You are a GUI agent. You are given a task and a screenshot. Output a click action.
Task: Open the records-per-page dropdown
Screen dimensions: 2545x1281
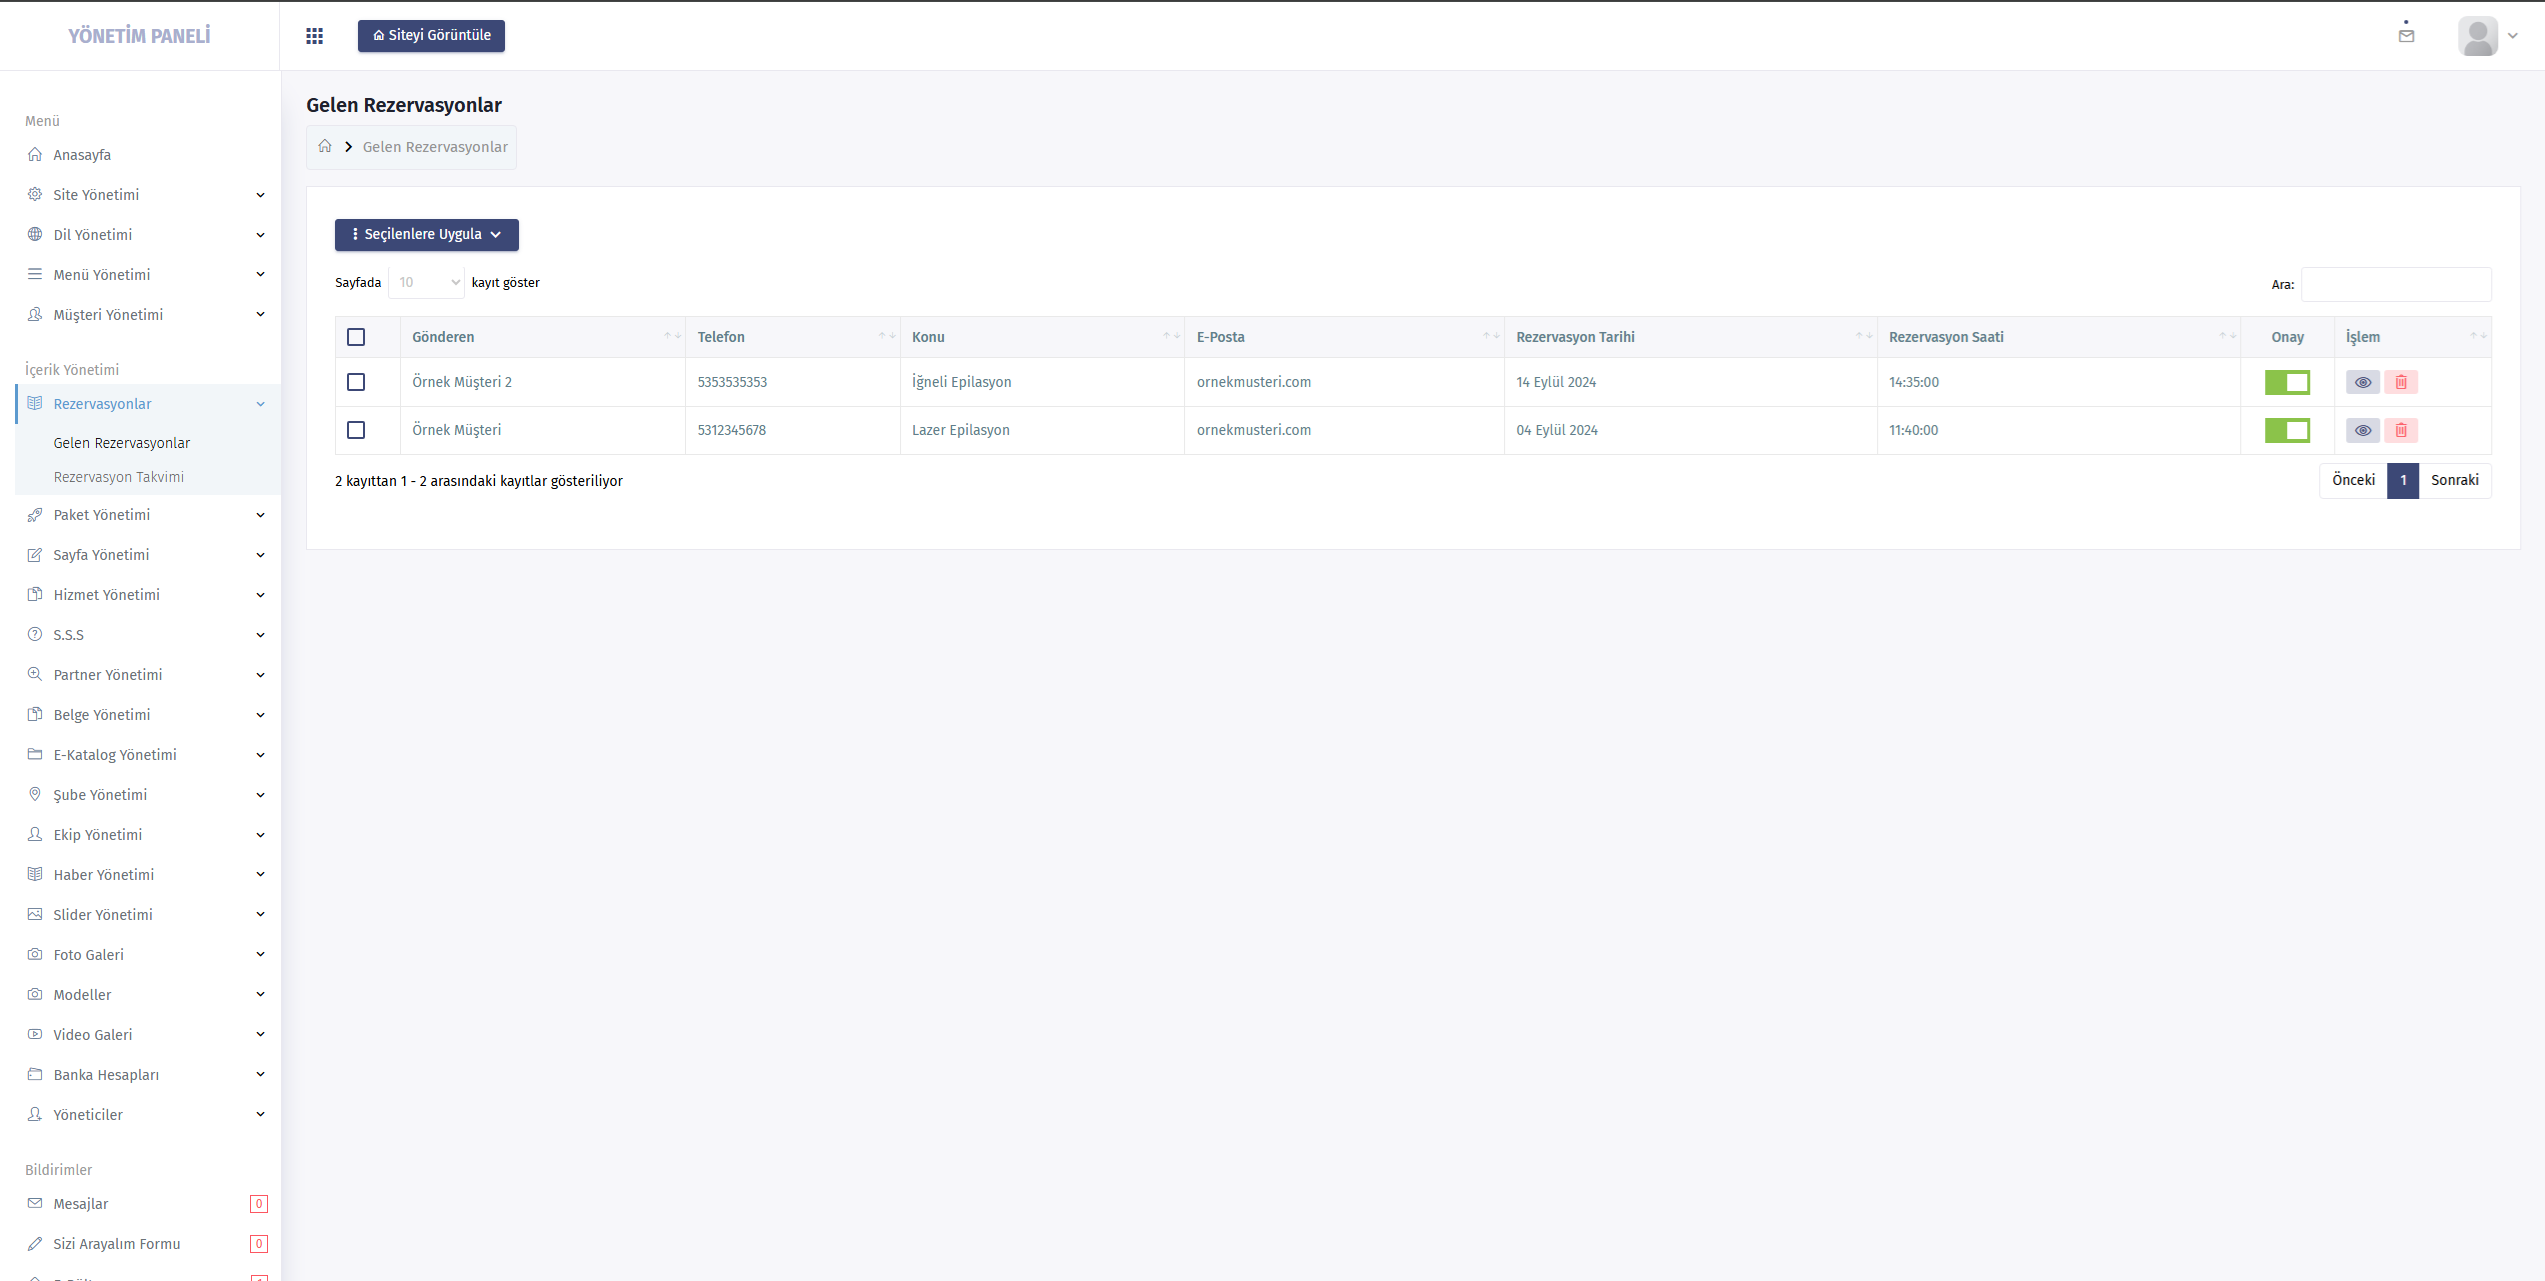coord(427,283)
